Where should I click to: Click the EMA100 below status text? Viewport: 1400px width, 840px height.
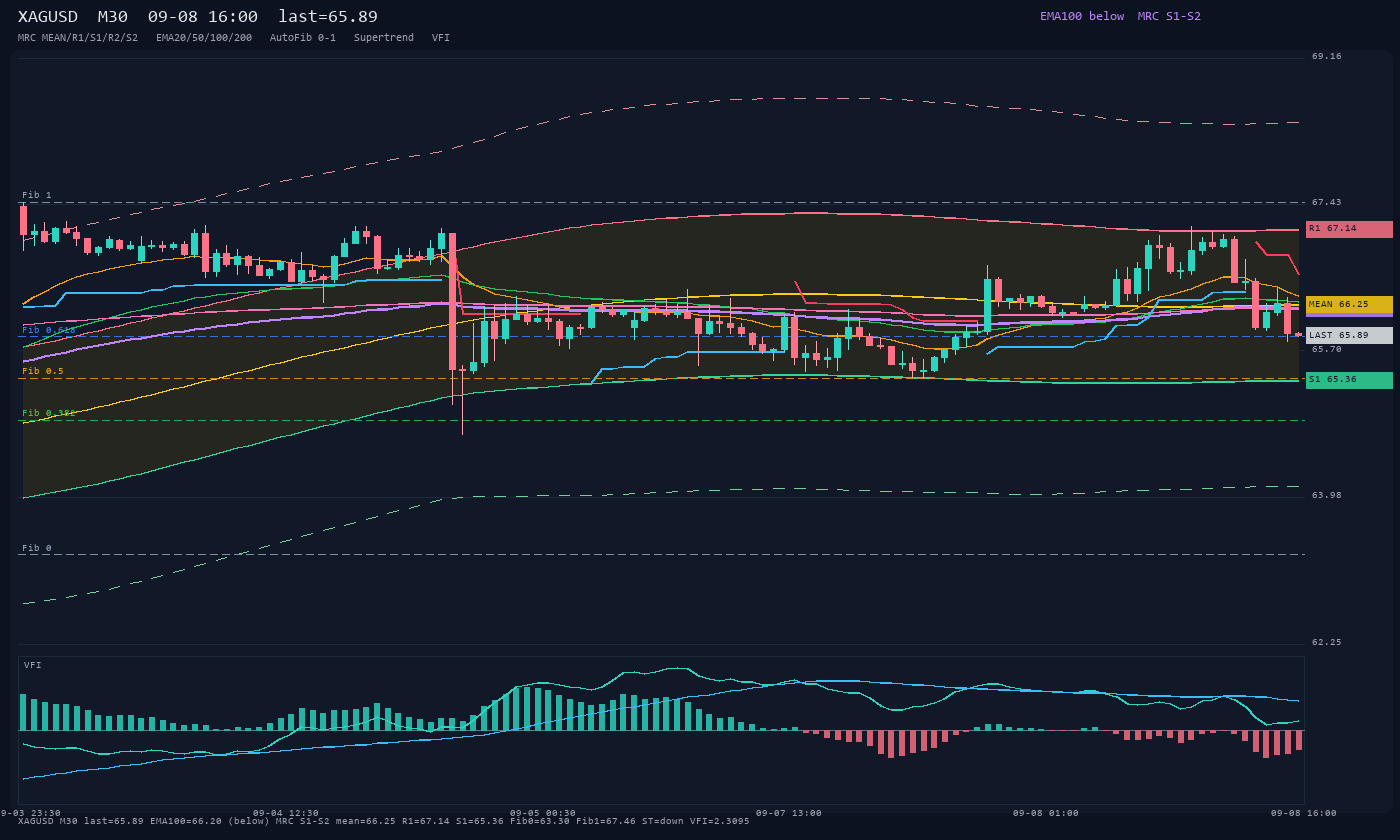pos(1082,16)
